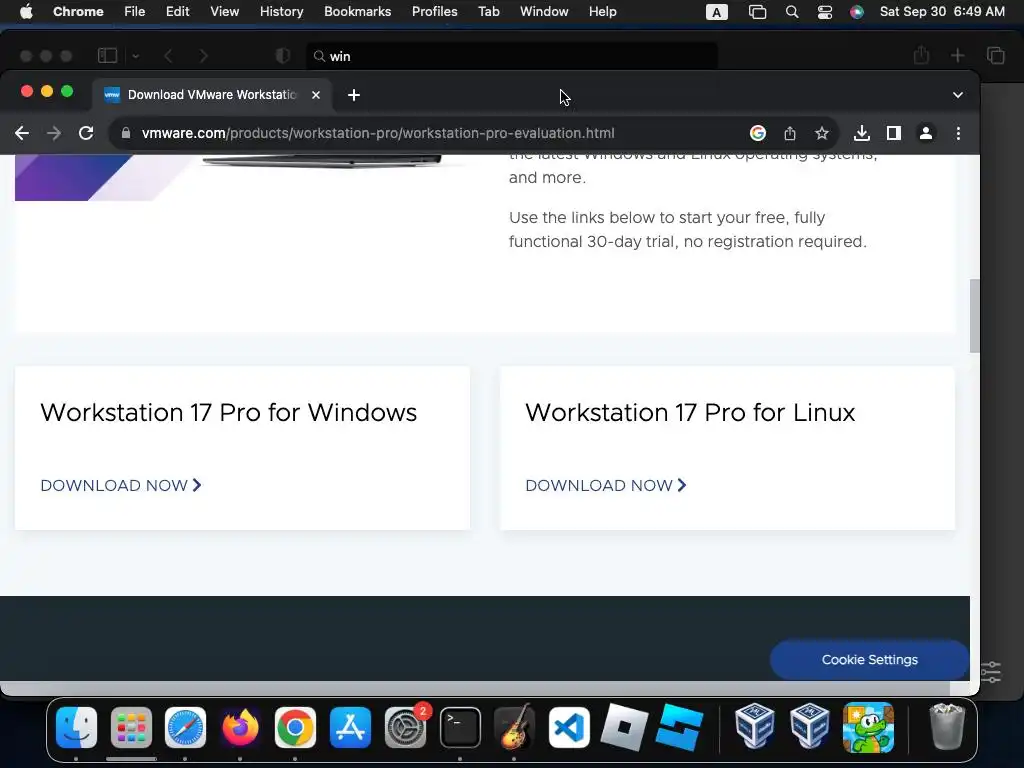Click the input source A icon in menu bar
The height and width of the screenshot is (768, 1024).
[716, 12]
